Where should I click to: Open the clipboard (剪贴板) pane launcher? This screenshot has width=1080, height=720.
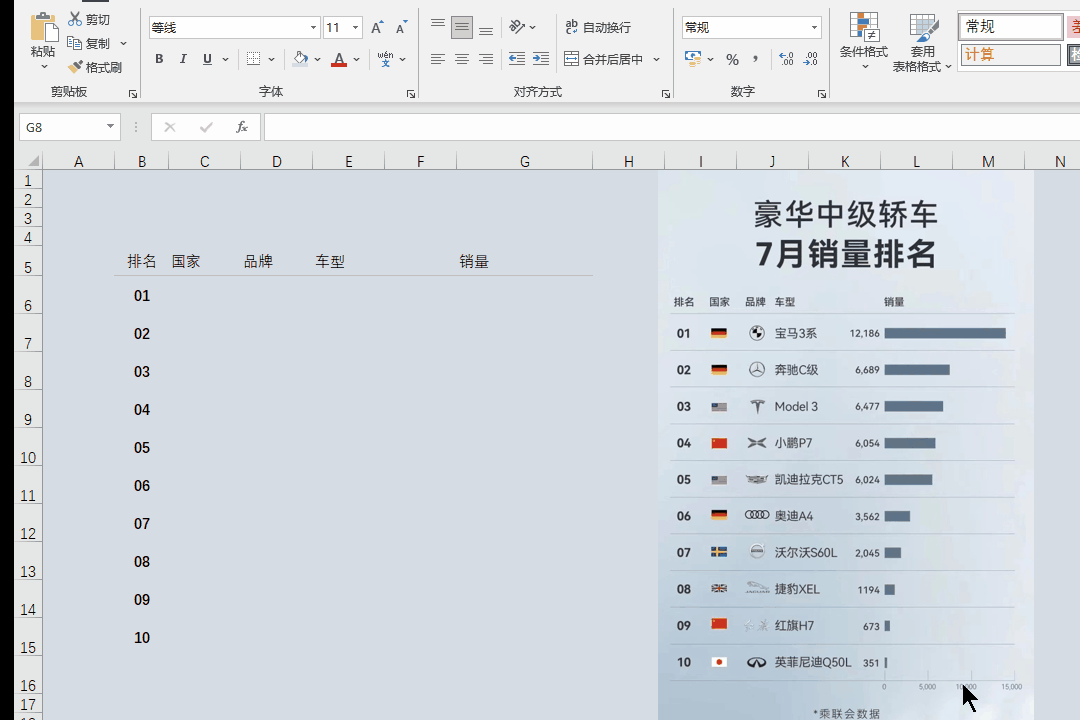(133, 94)
